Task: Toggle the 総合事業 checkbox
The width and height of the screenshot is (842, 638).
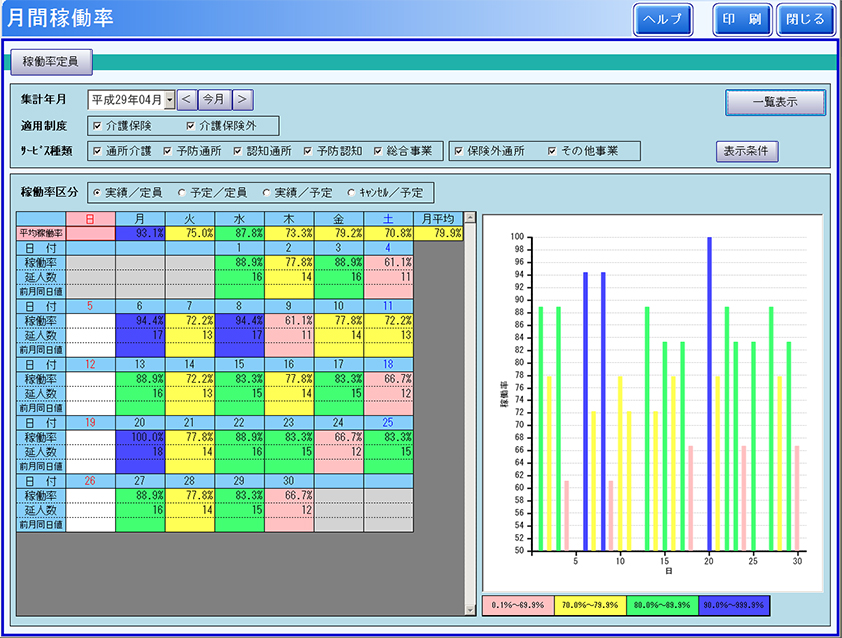Action: point(378,151)
